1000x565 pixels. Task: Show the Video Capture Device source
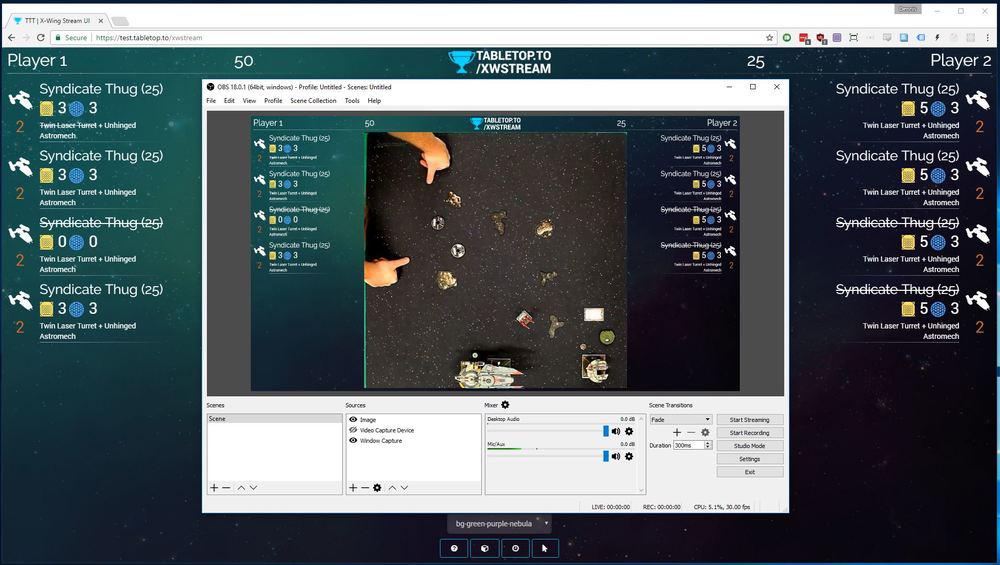tap(353, 430)
